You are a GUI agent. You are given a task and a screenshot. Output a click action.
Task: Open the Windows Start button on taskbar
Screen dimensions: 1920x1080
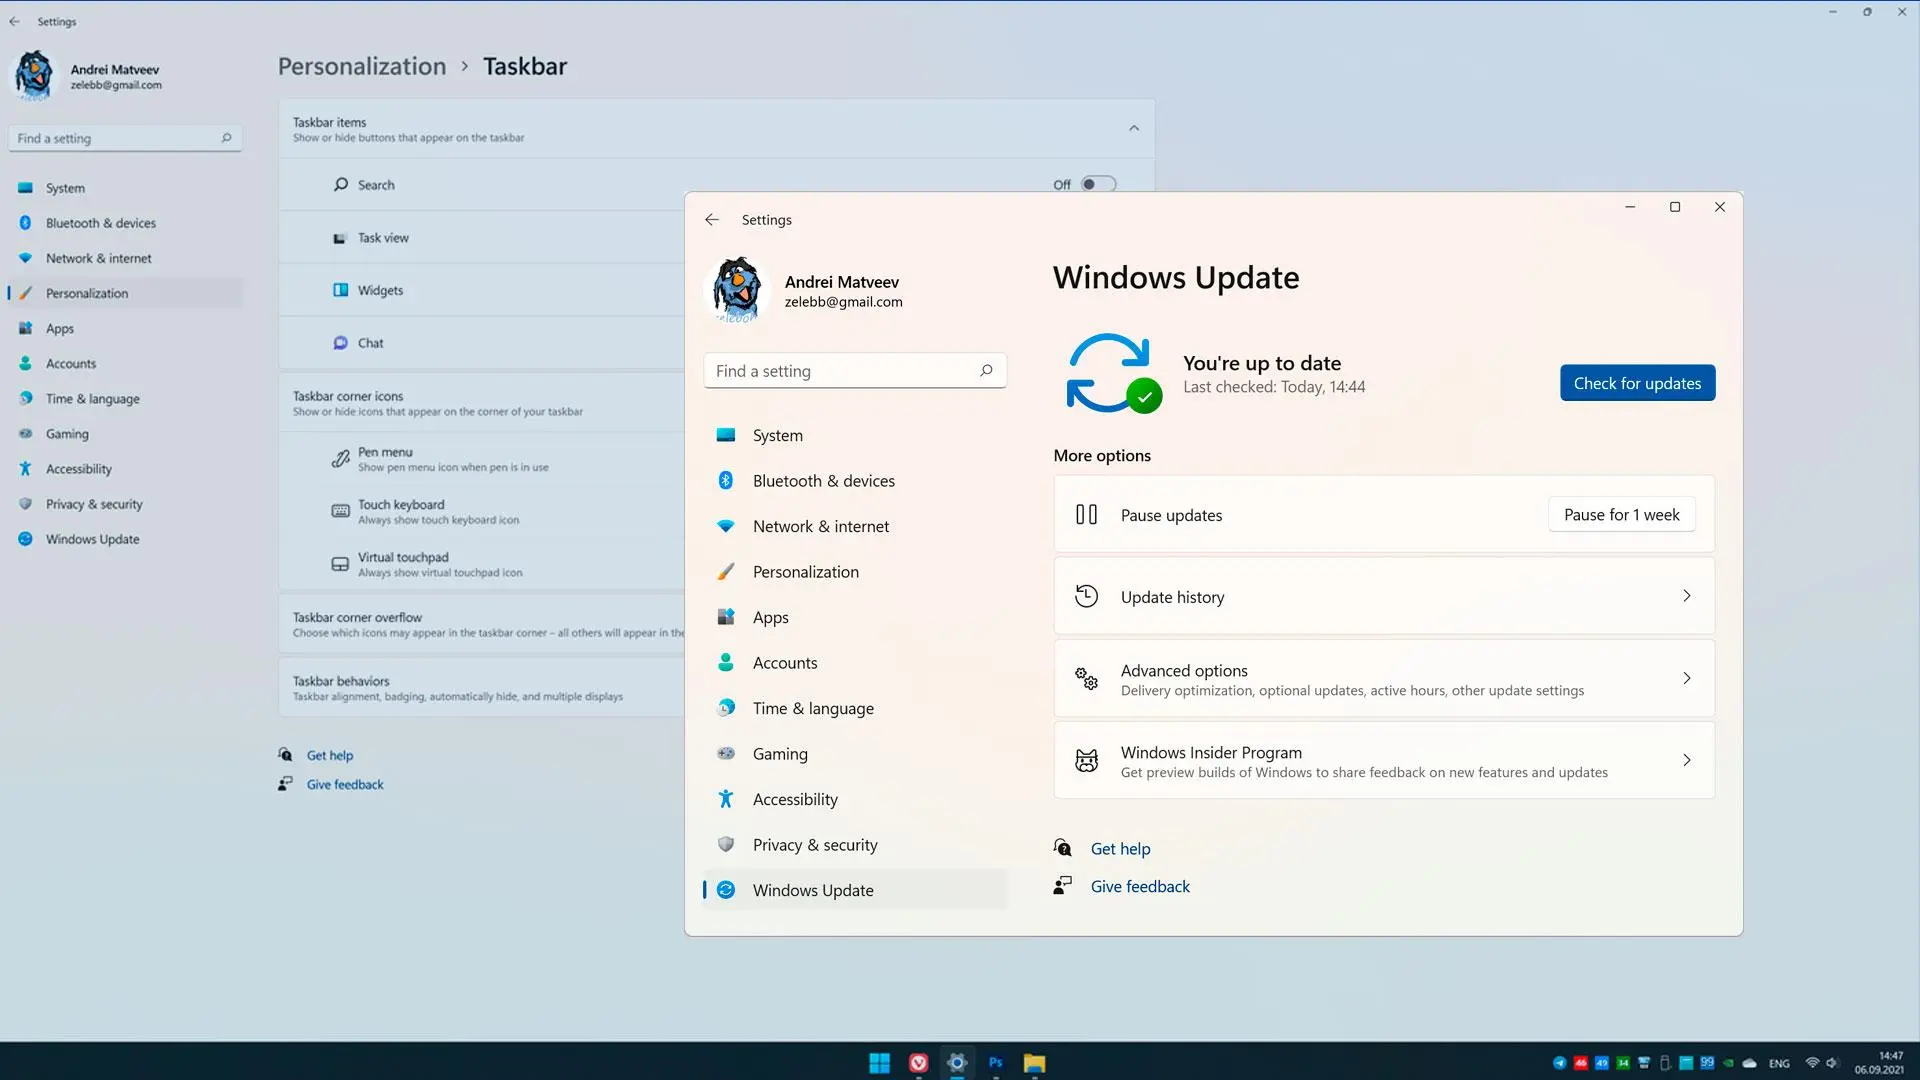[x=879, y=1063]
